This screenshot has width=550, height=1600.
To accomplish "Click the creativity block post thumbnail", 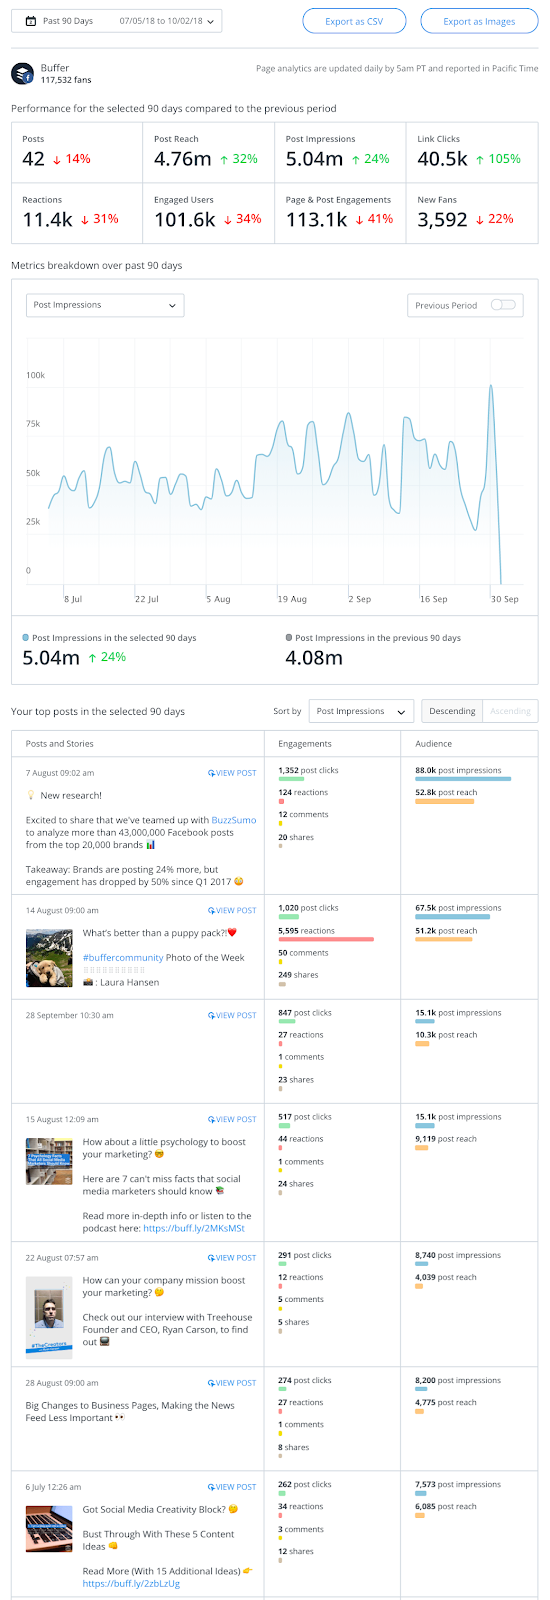I will (49, 1529).
